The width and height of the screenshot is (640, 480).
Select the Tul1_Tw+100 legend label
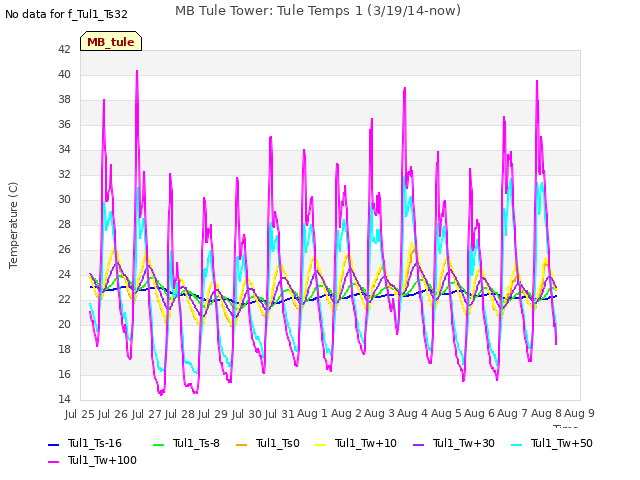coord(102,460)
